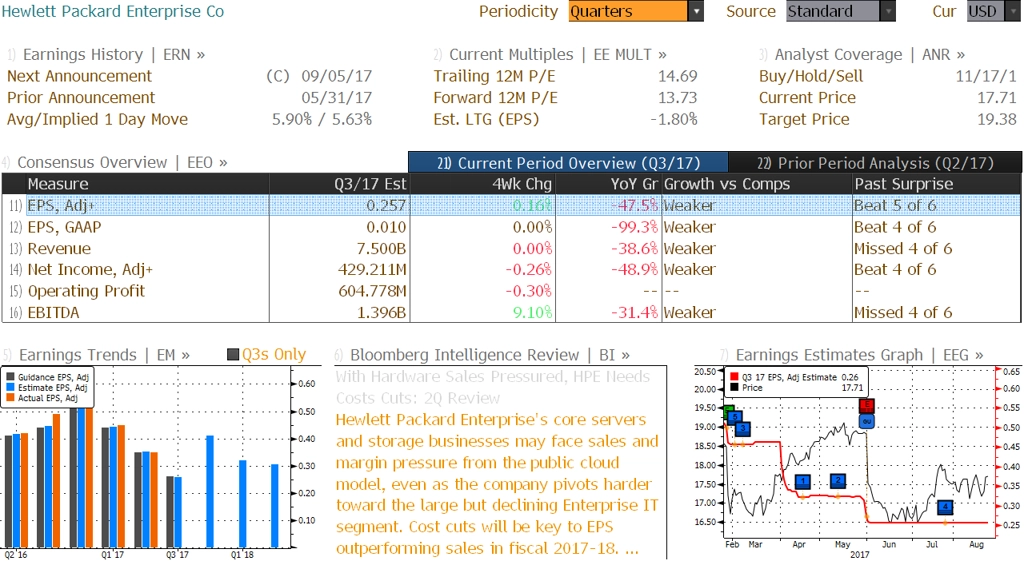1024x561 pixels.
Task: Switch to Current Period Overview (Q3/17) tab
Action: coord(568,163)
